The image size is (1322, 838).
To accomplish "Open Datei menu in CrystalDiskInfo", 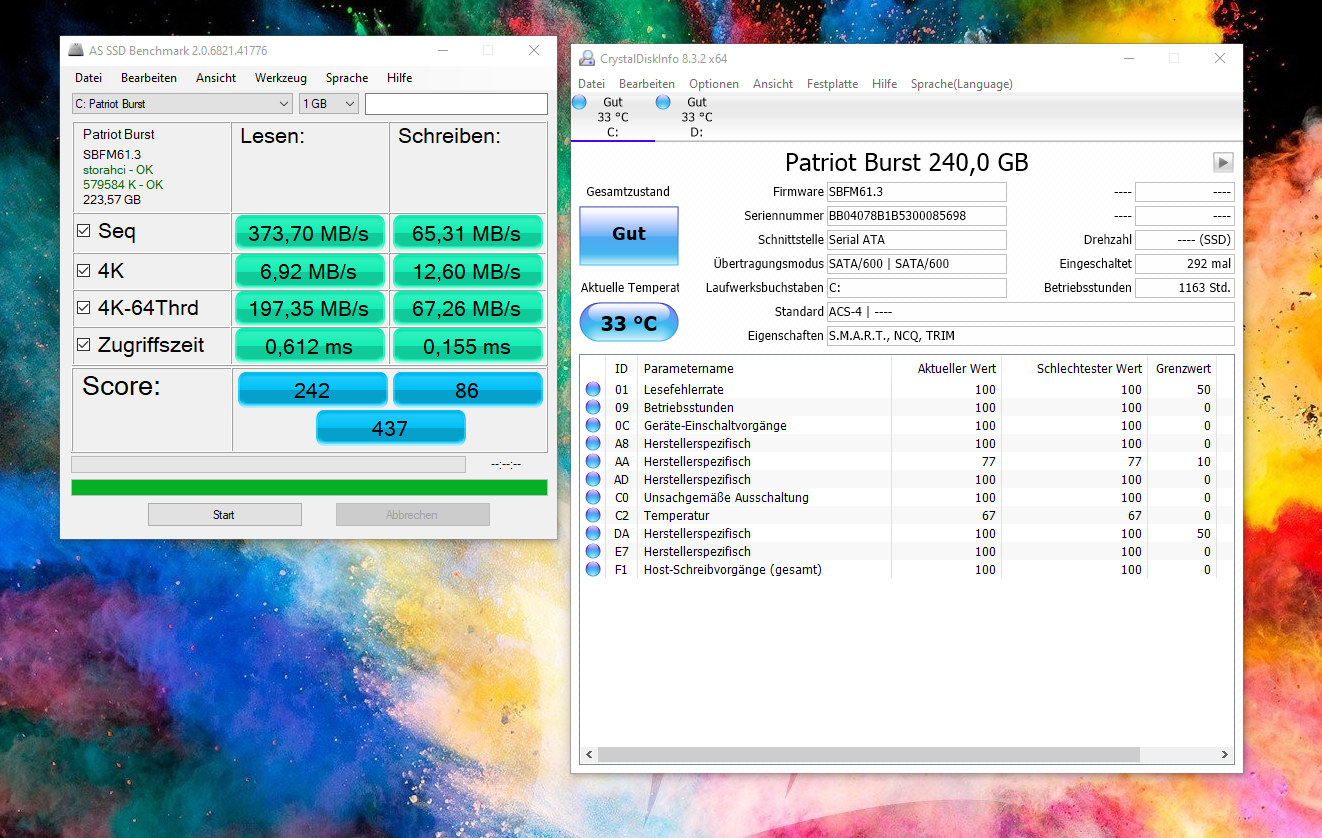I will point(591,84).
